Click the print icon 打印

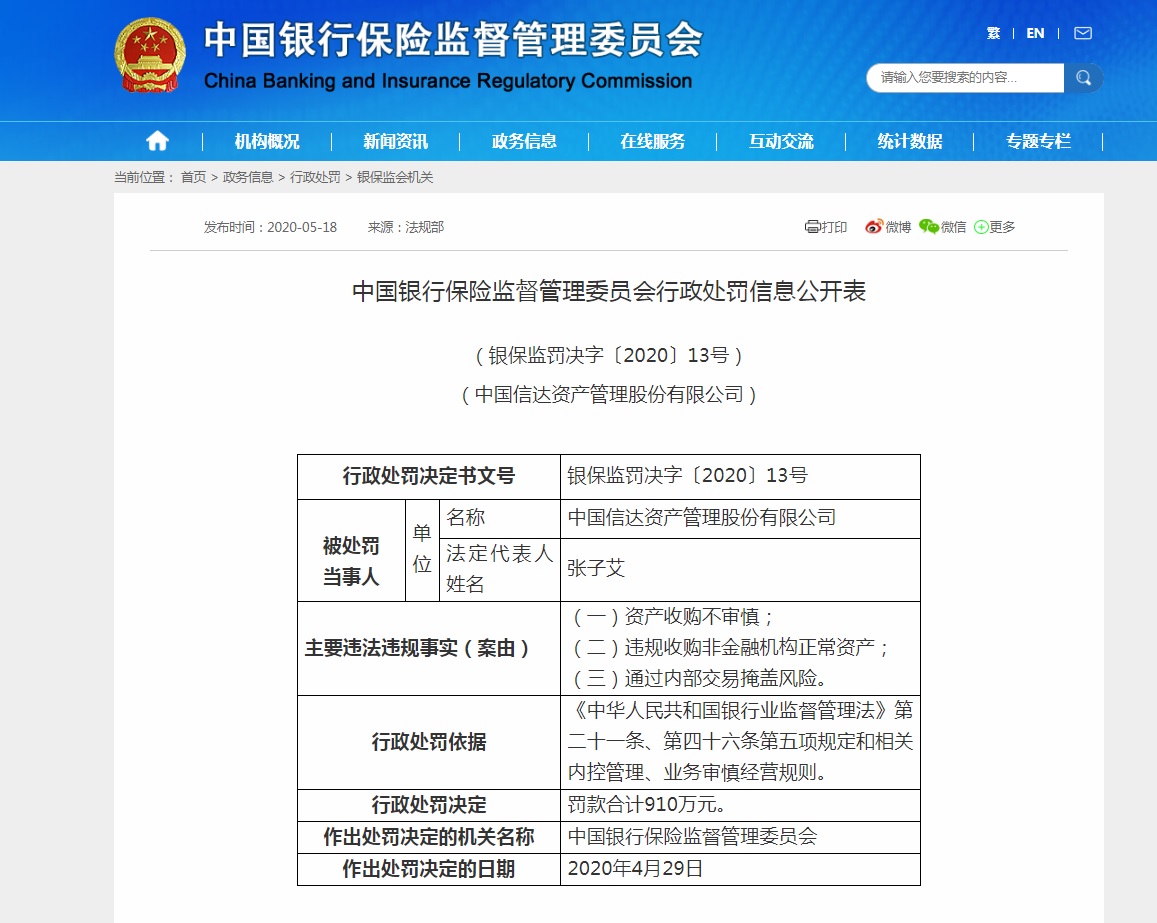pyautogui.click(x=826, y=227)
